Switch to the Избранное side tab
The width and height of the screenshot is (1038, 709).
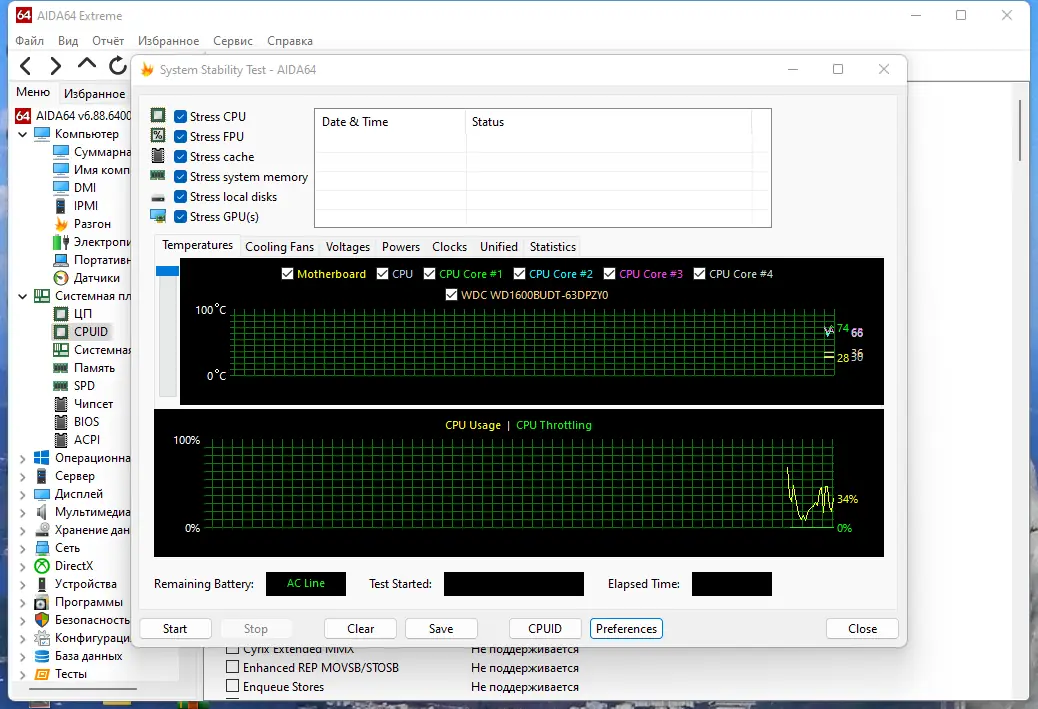point(95,93)
